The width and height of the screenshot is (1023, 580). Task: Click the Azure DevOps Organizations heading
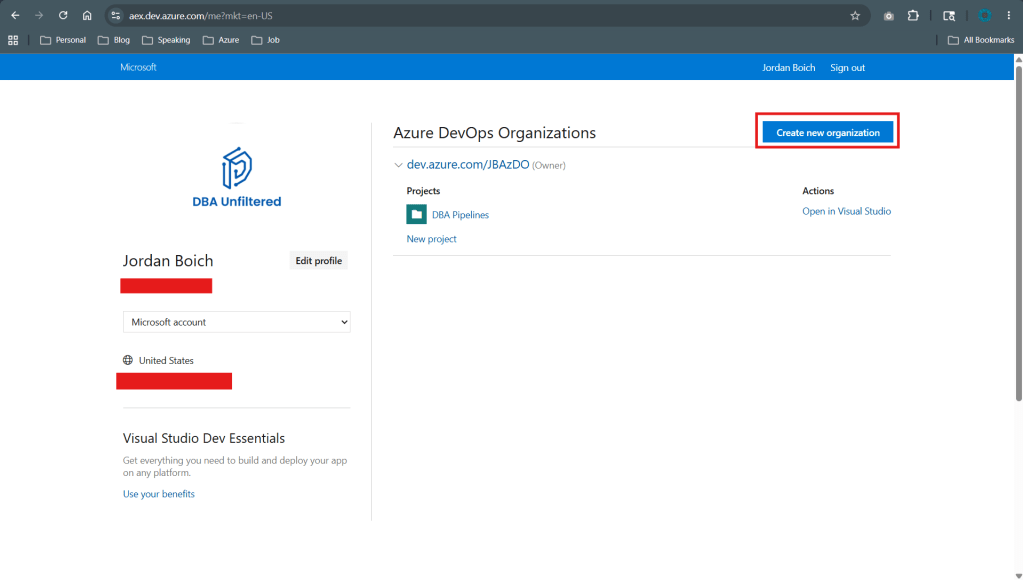(x=495, y=132)
